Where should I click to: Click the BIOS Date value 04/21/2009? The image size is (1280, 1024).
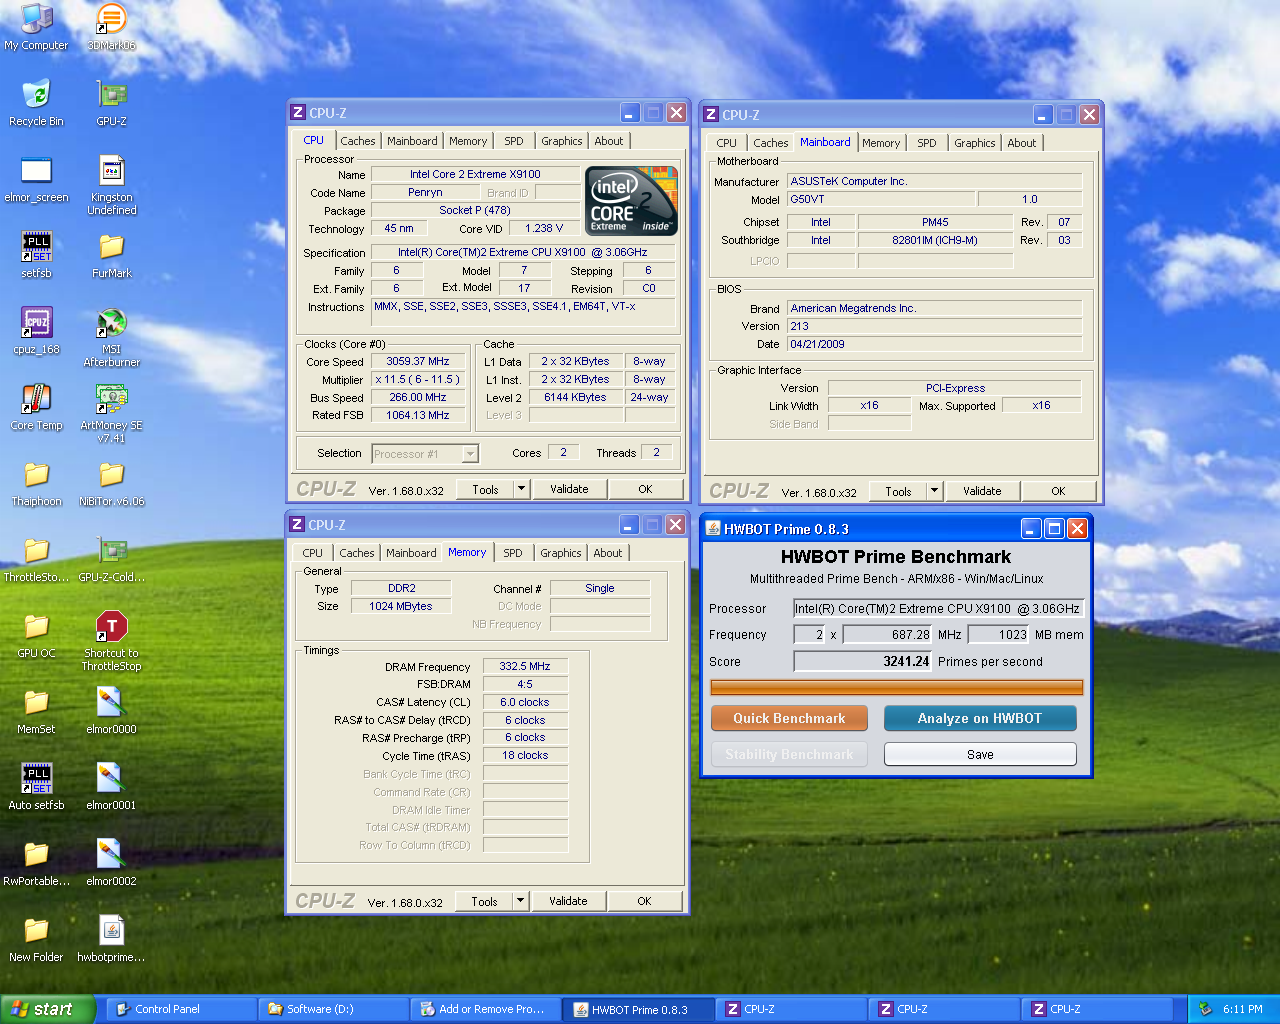934,344
